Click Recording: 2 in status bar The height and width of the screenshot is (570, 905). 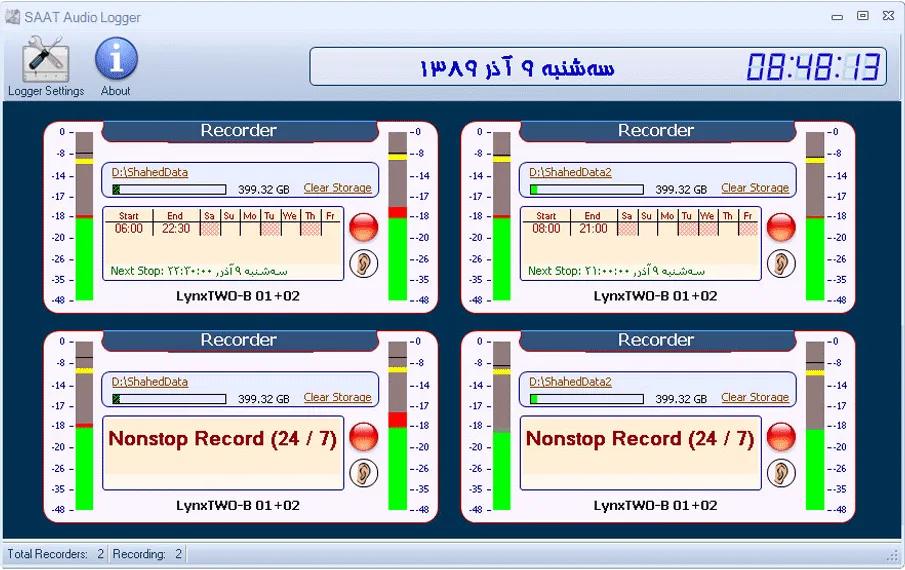click(x=148, y=554)
